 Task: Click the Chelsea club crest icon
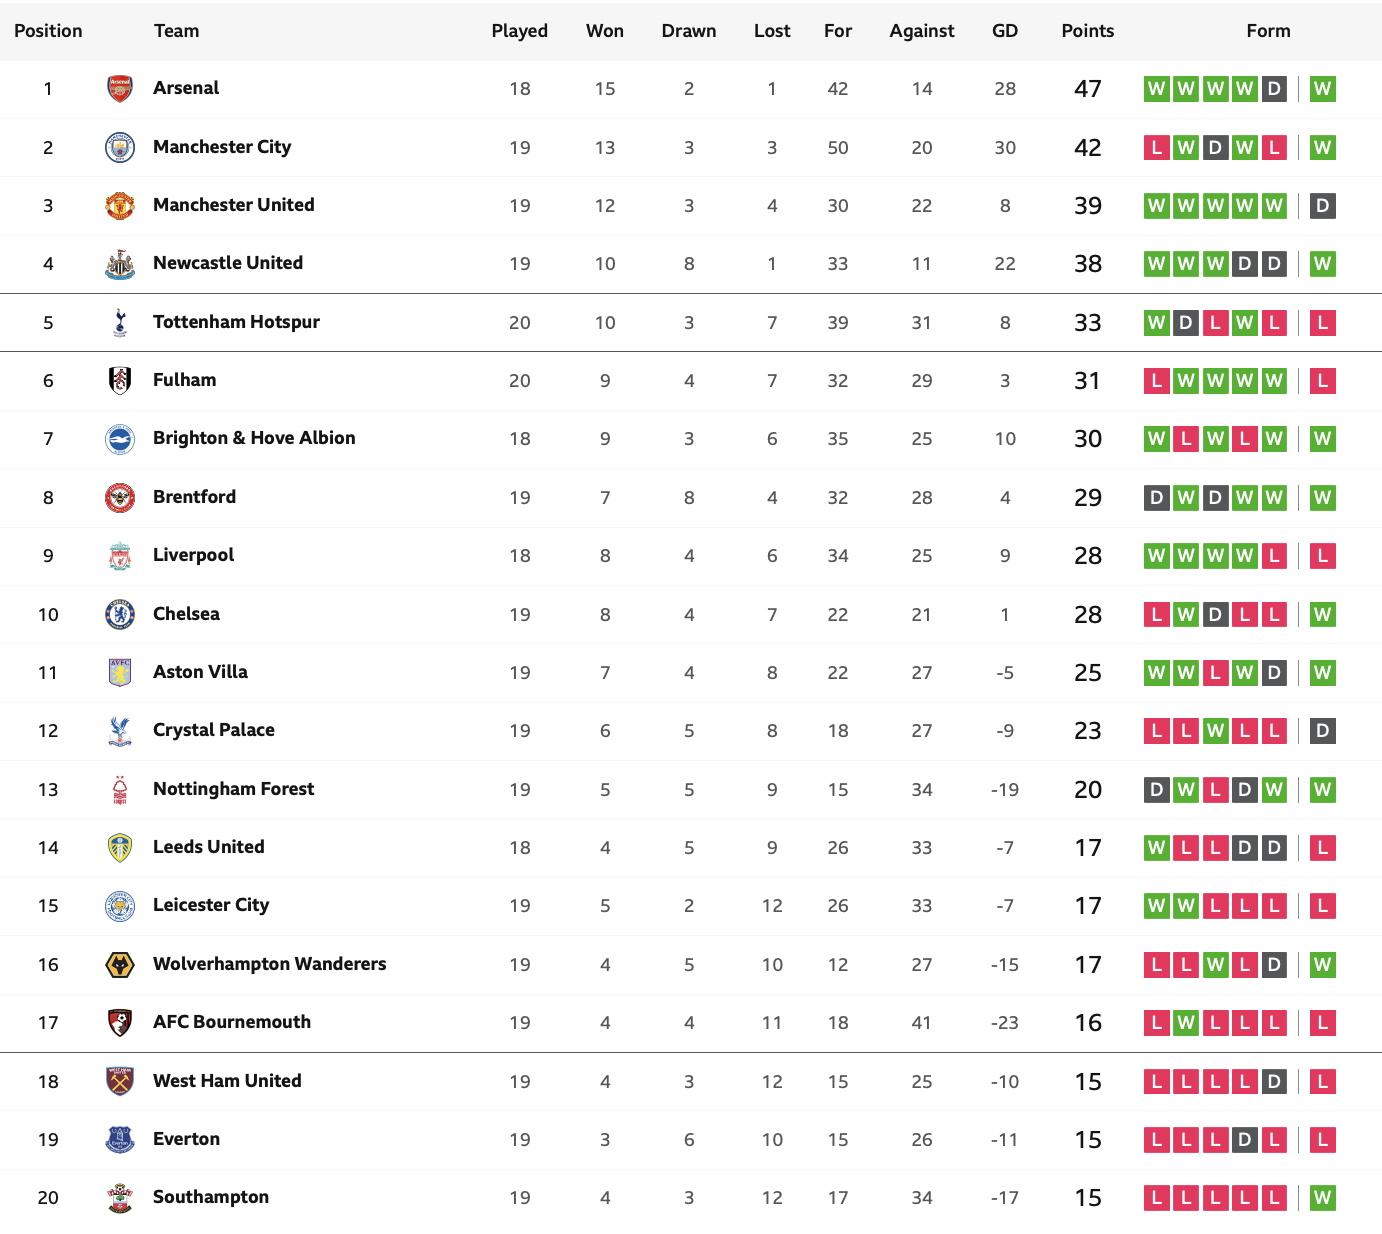click(120, 614)
